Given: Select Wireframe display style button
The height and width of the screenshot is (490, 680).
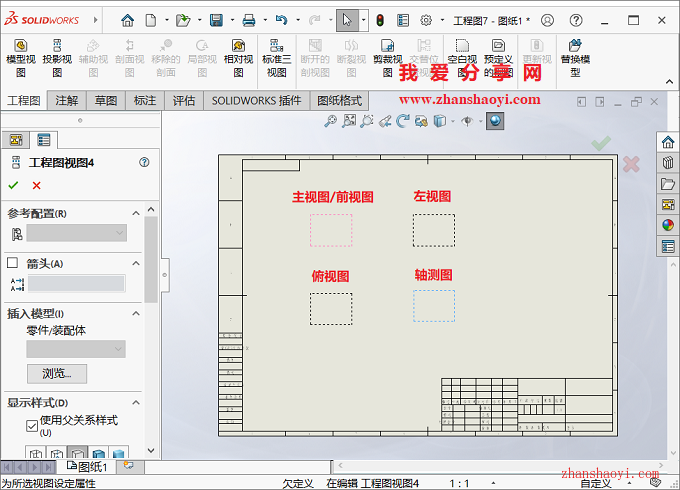Looking at the screenshot, I should (x=36, y=453).
